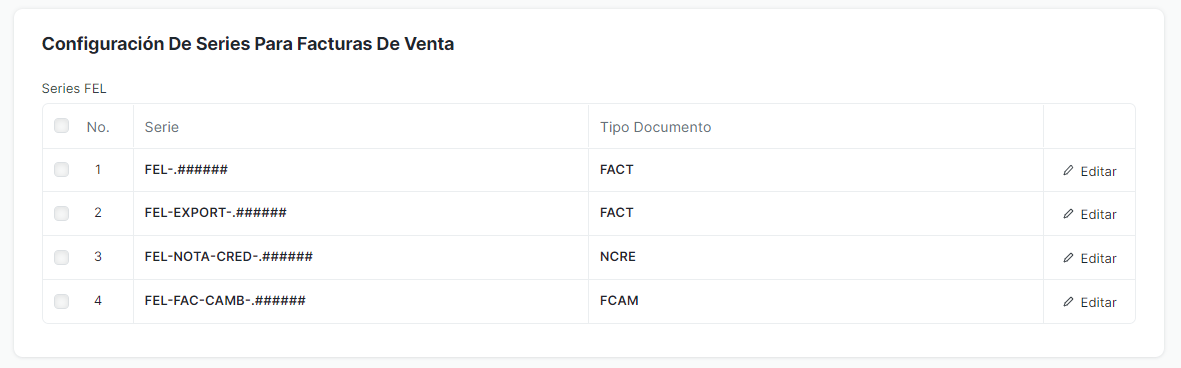
Task: Open the FACT document type in row 1
Action: 816,170
